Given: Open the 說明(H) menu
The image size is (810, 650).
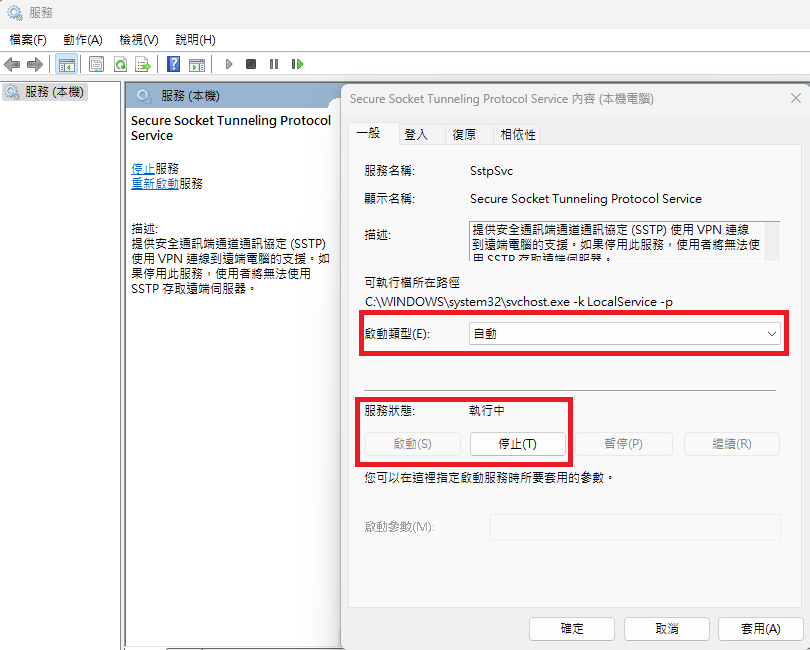Looking at the screenshot, I should pyautogui.click(x=195, y=40).
